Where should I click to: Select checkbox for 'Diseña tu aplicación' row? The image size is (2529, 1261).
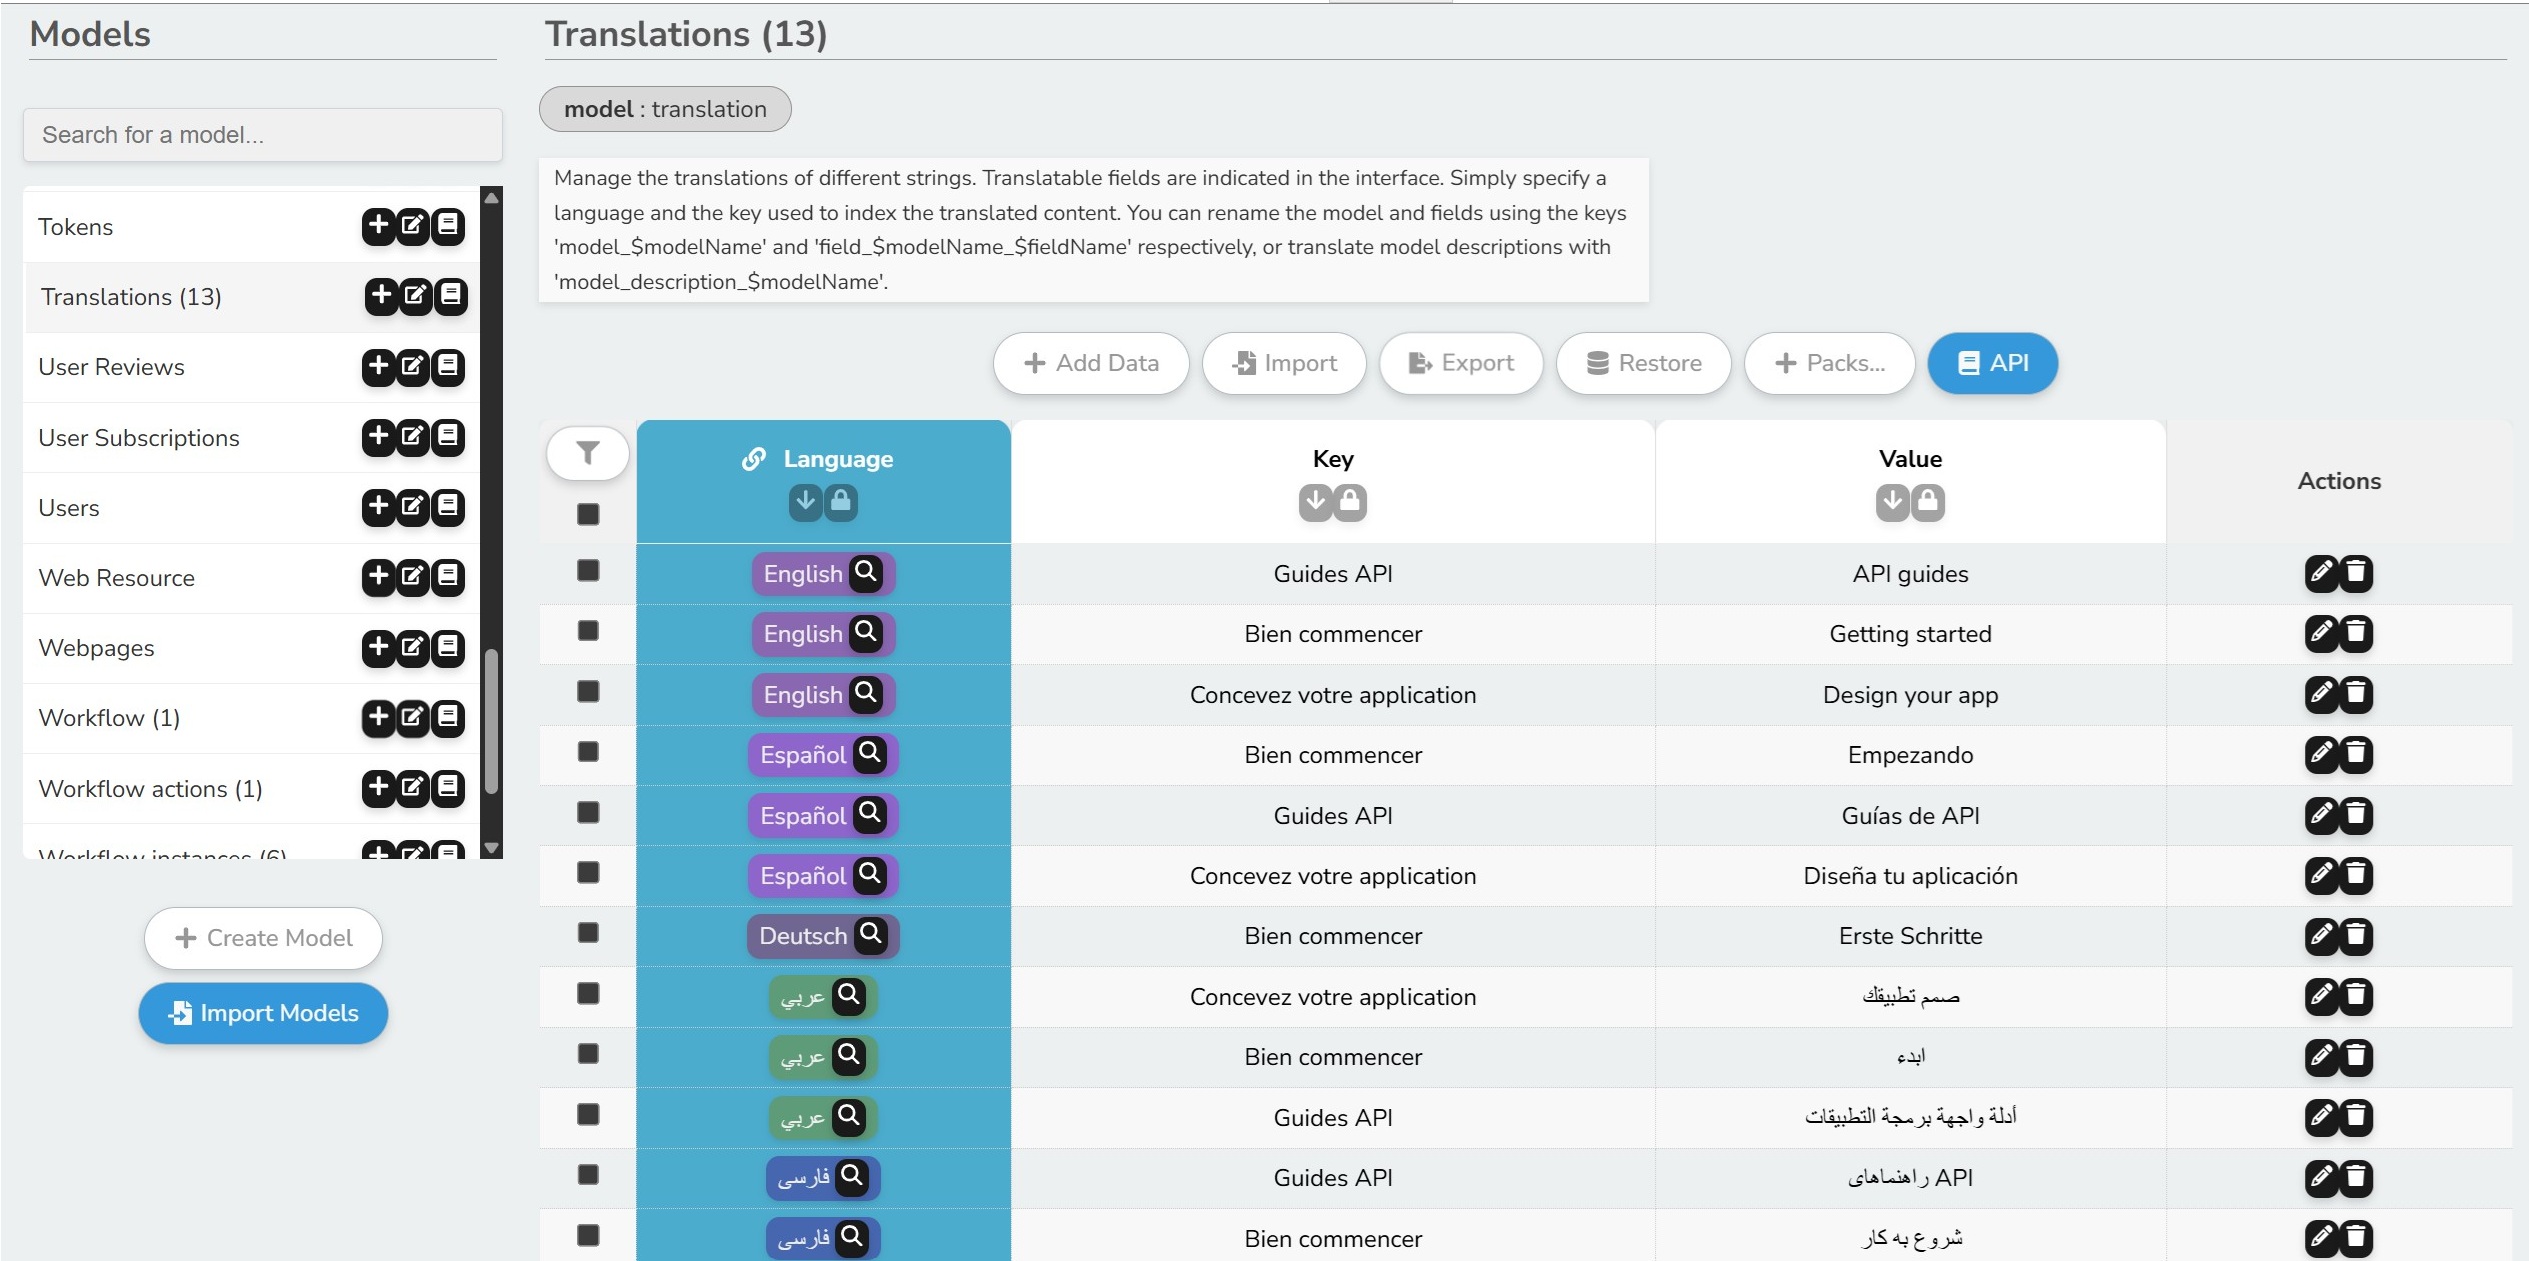point(588,873)
